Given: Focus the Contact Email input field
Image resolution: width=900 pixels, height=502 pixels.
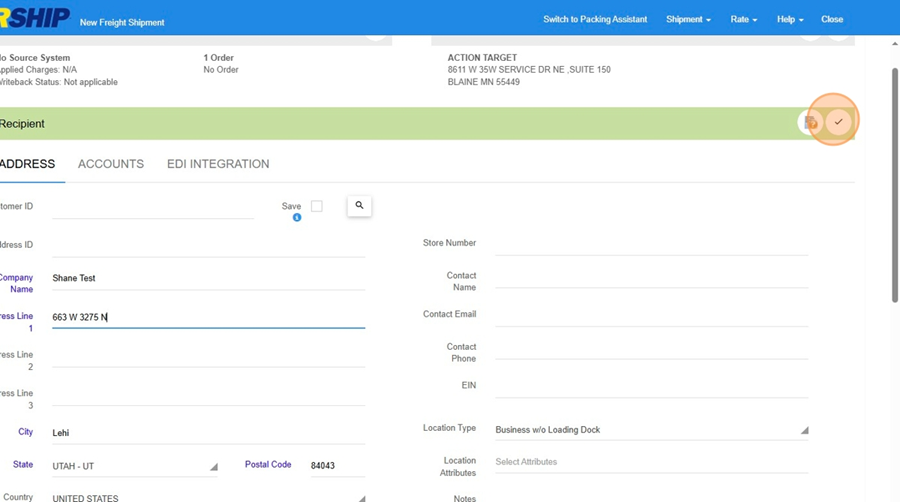Looking at the screenshot, I should point(651,315).
